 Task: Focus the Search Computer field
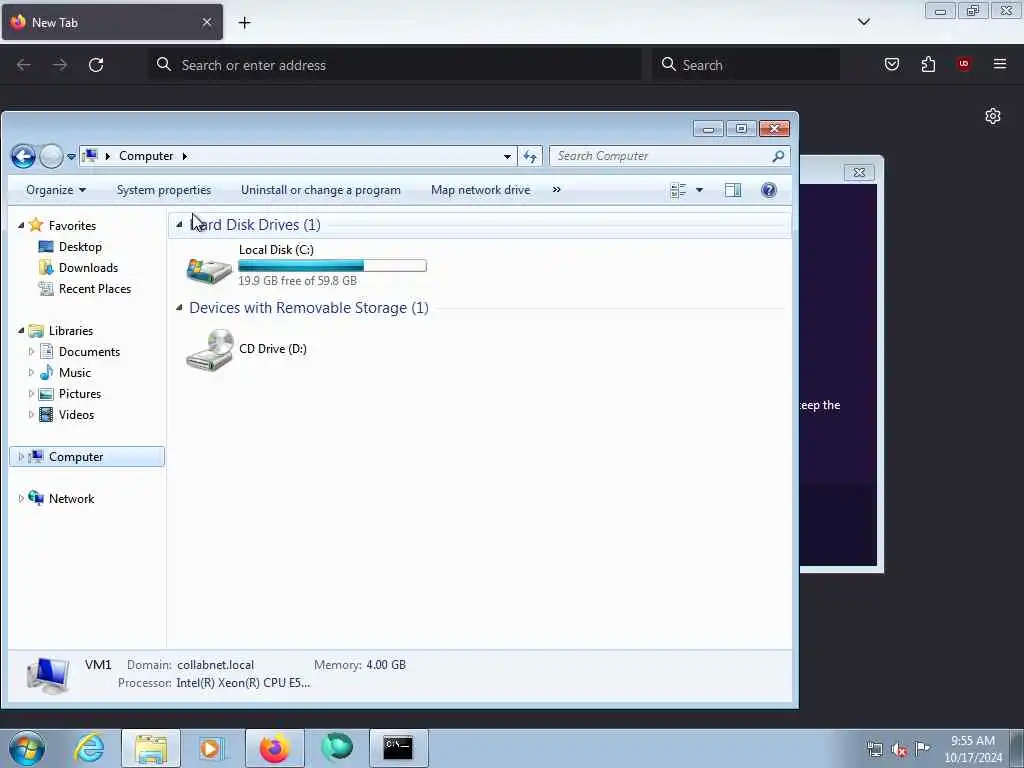[x=670, y=156]
